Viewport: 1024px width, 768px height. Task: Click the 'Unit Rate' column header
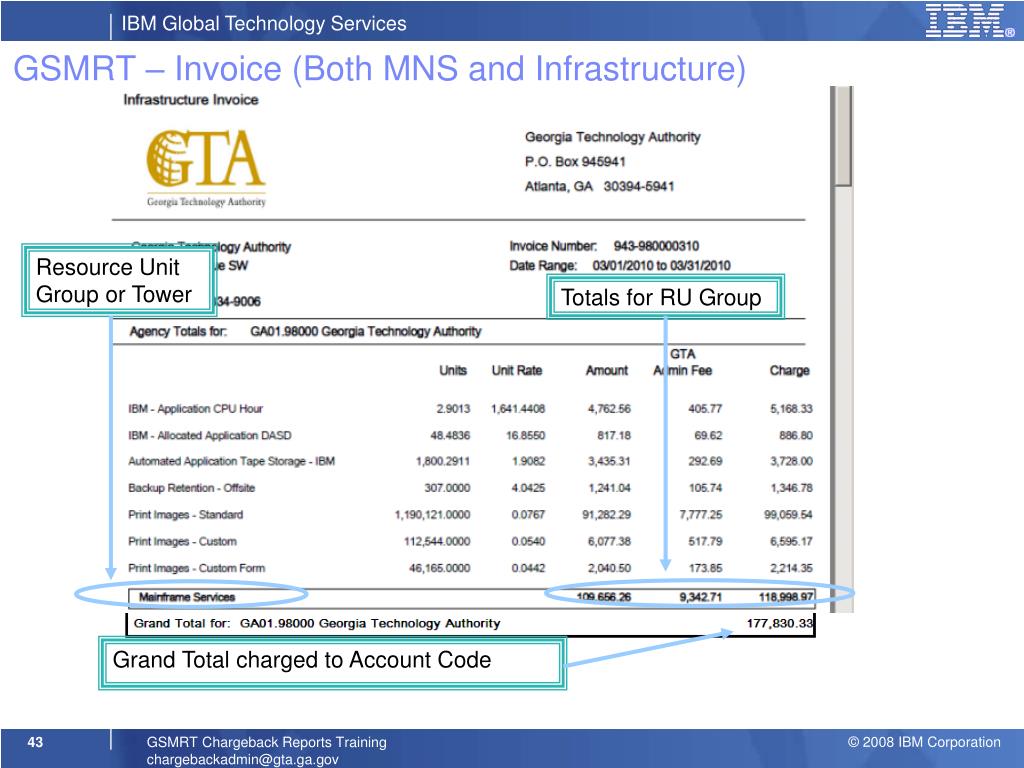click(x=517, y=370)
